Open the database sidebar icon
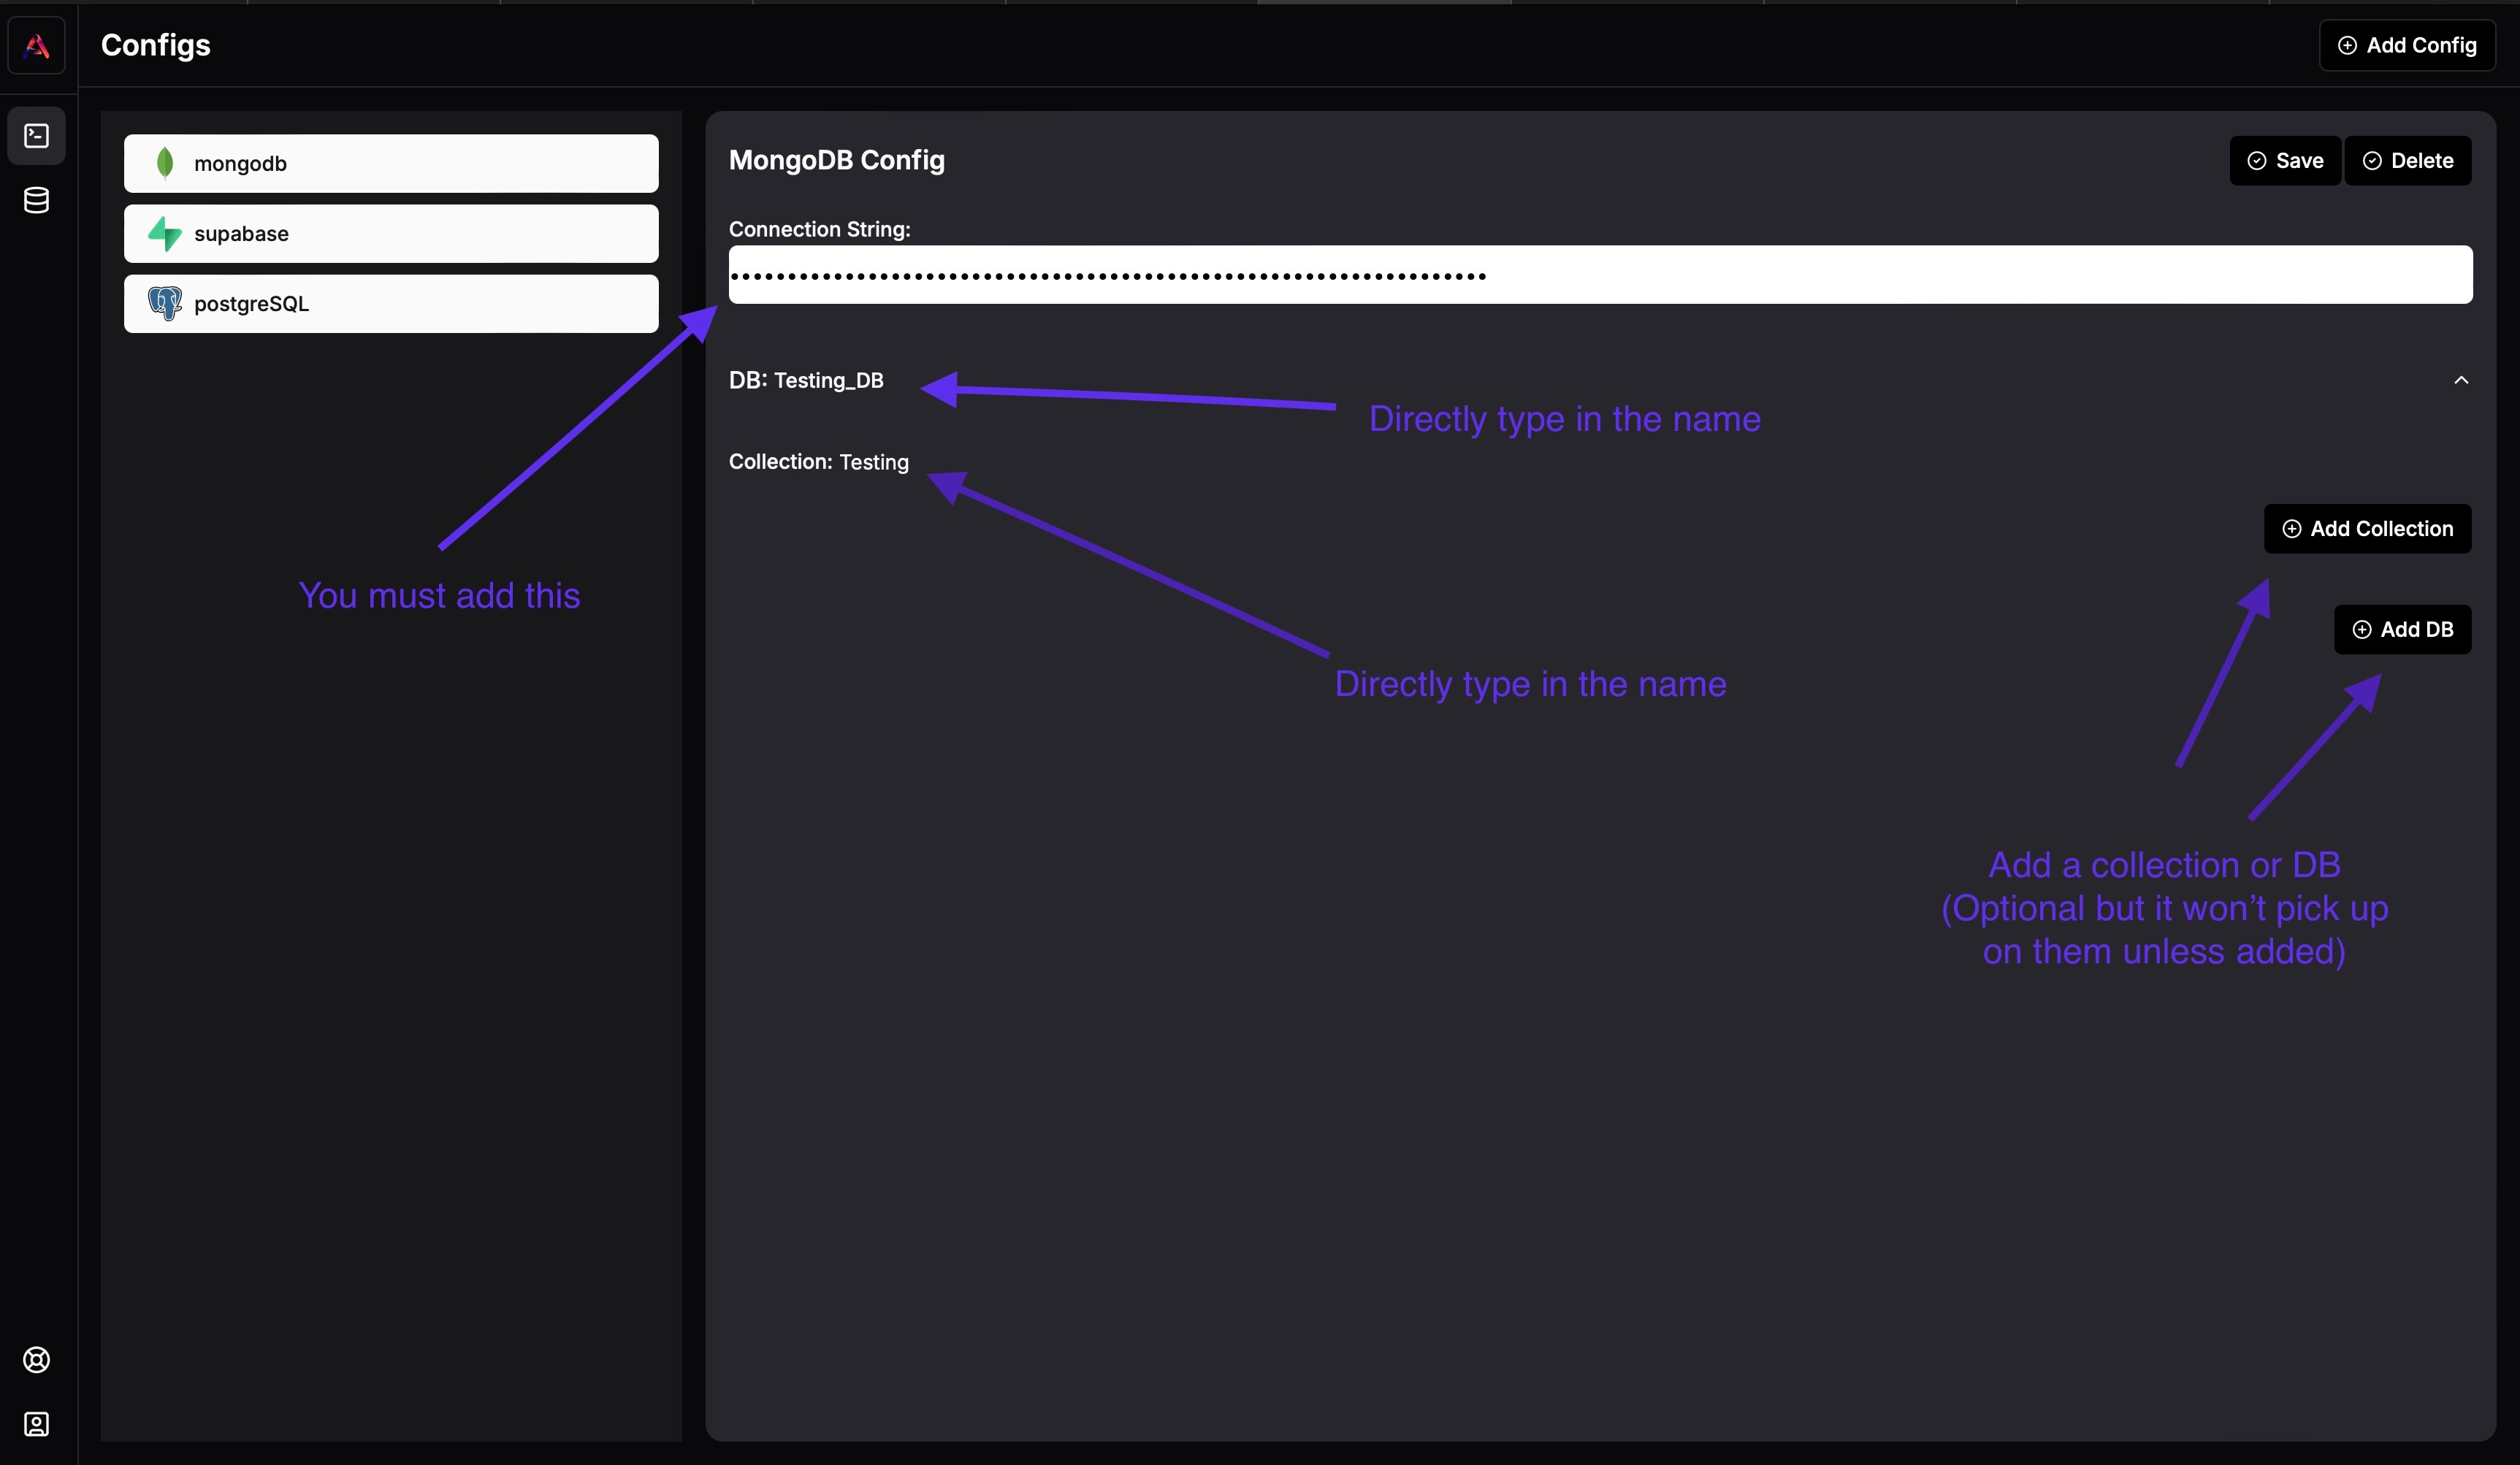The height and width of the screenshot is (1465, 2520). (x=37, y=200)
